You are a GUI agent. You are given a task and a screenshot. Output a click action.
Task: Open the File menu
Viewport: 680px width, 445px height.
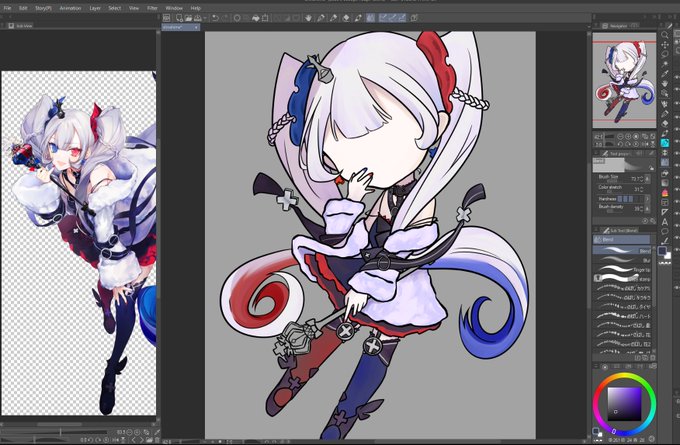point(7,8)
